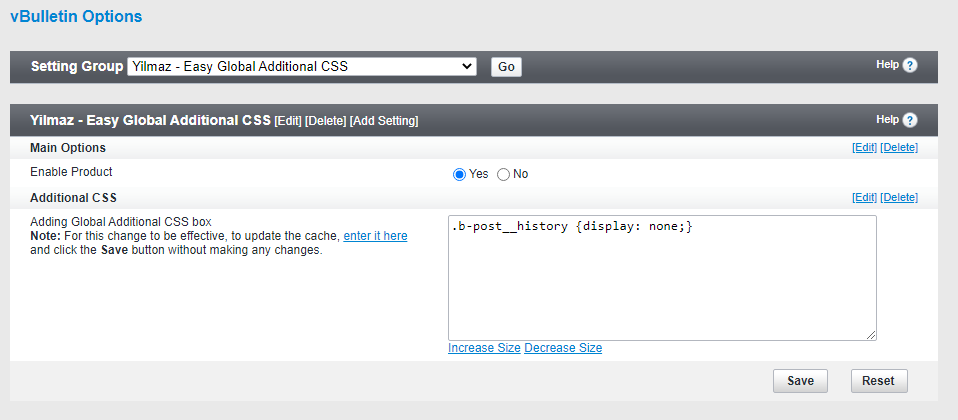Click the Help icon in Setting Group bar
The width and height of the screenshot is (958, 420).
909,65
